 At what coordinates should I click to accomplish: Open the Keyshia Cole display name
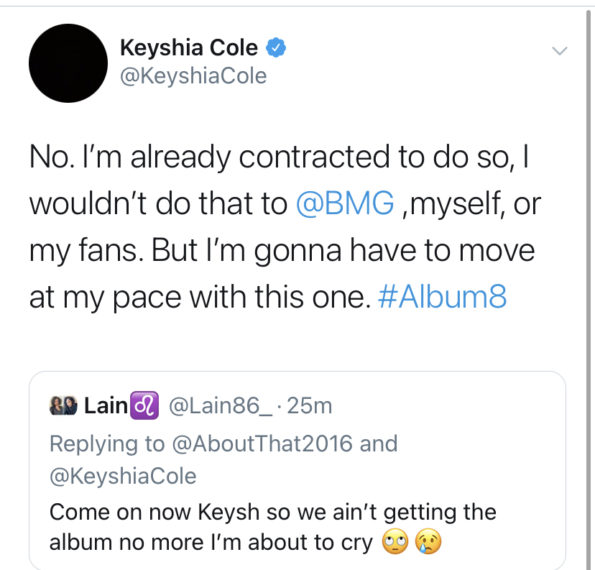coord(189,48)
